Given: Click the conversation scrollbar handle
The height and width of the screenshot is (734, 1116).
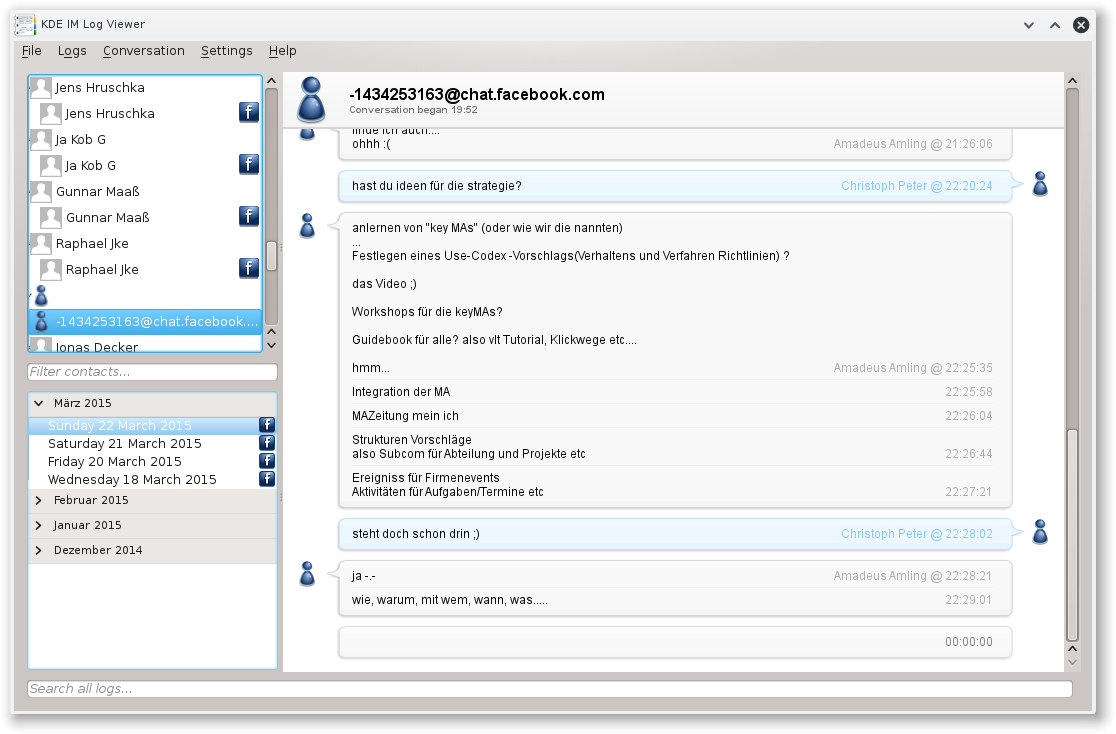Looking at the screenshot, I should point(1073,535).
